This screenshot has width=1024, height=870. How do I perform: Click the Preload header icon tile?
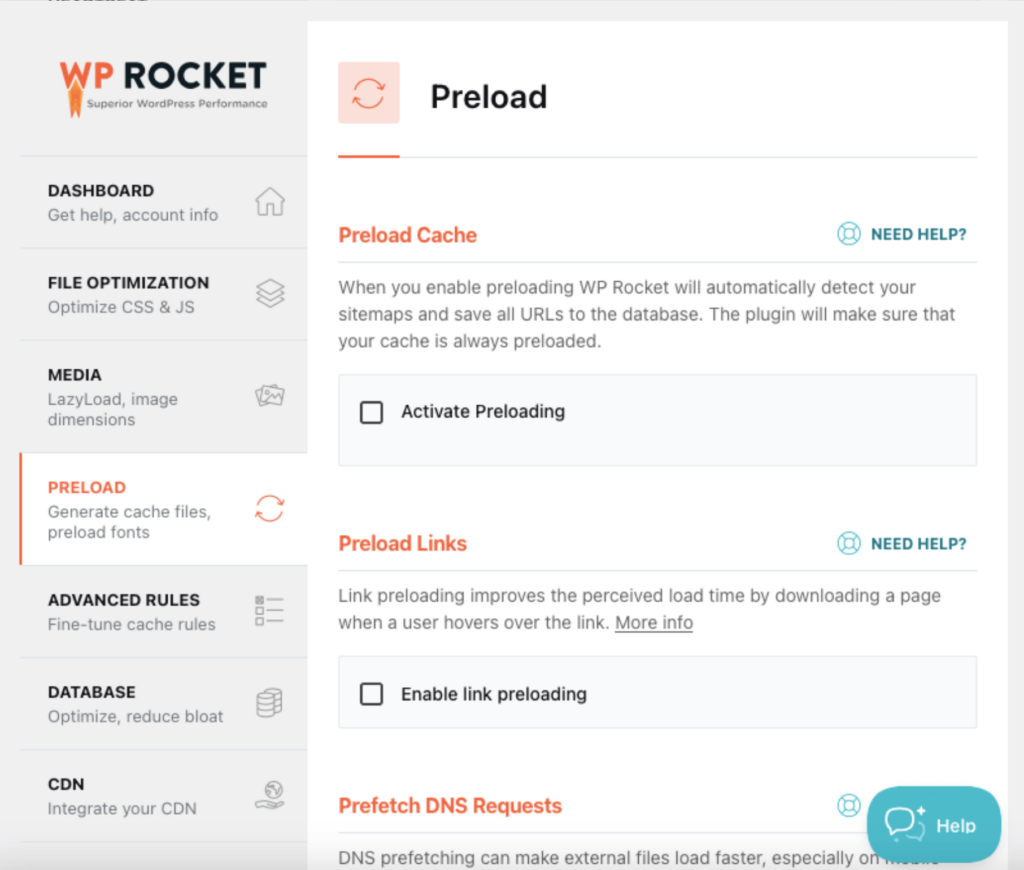tap(368, 93)
